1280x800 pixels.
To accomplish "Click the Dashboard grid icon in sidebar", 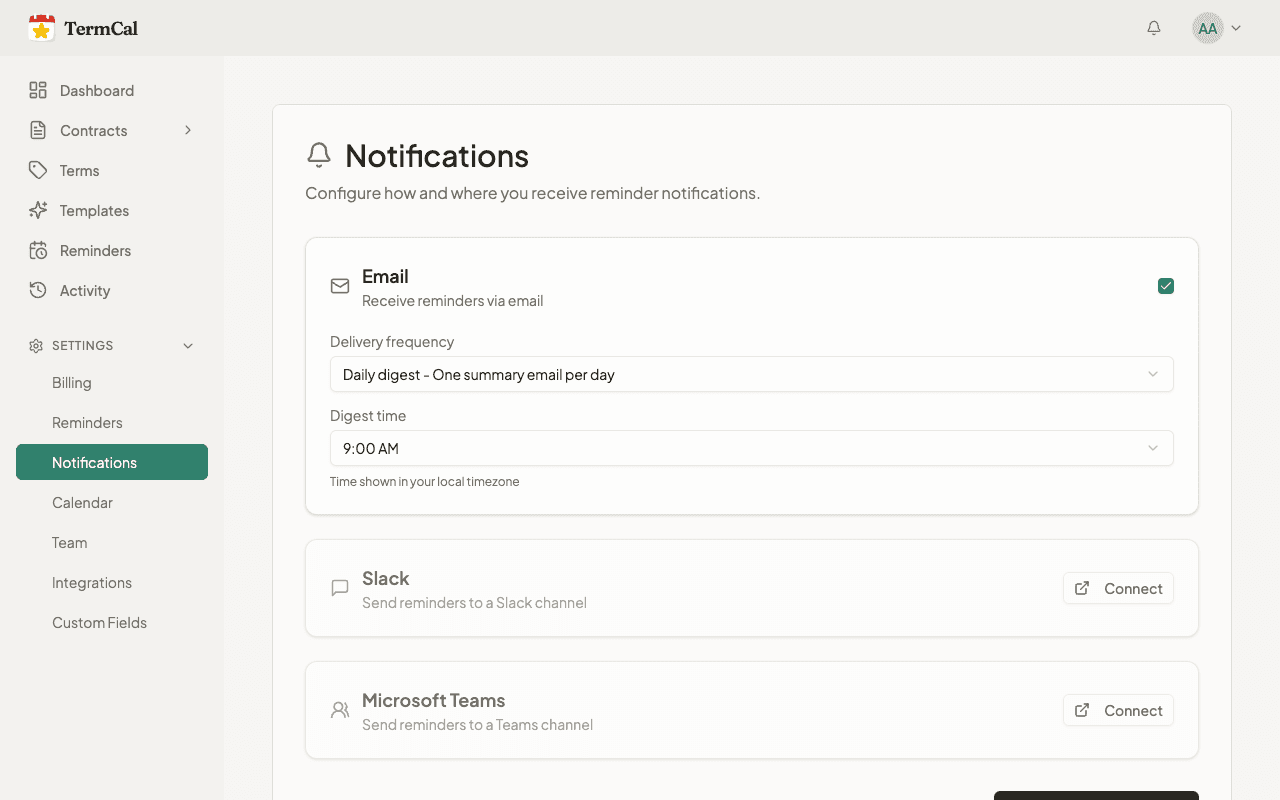I will point(38,91).
